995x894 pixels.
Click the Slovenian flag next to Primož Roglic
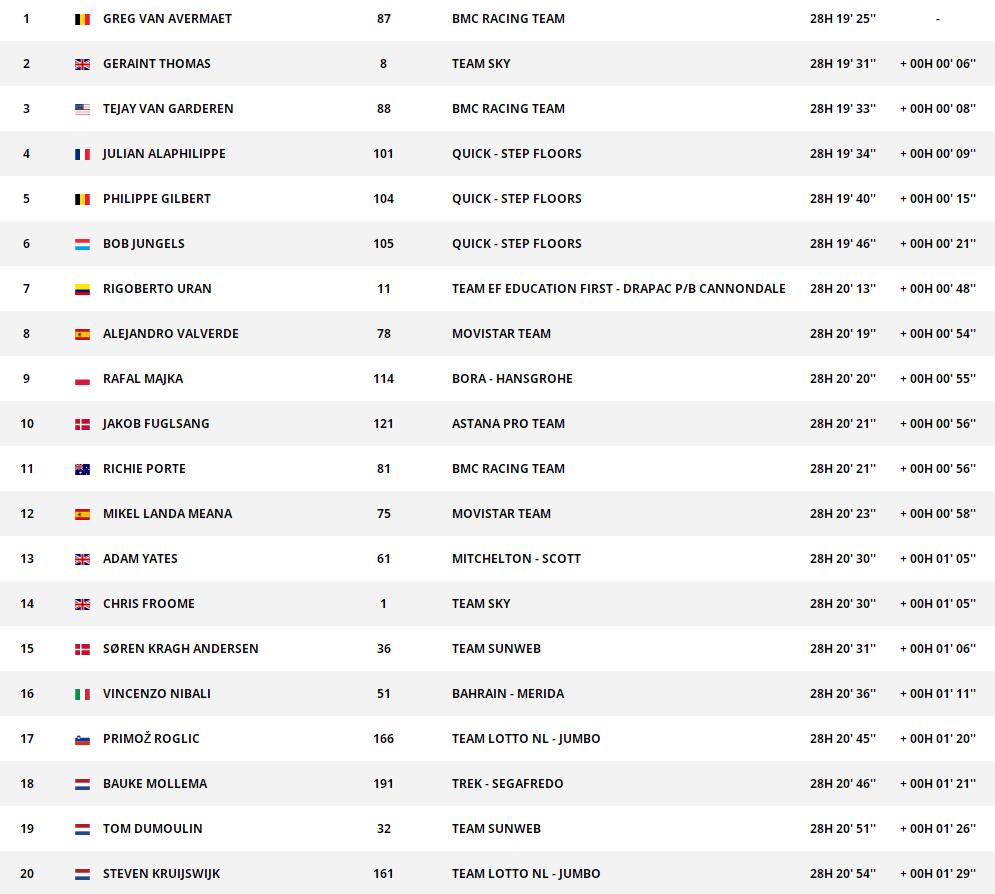(82, 739)
